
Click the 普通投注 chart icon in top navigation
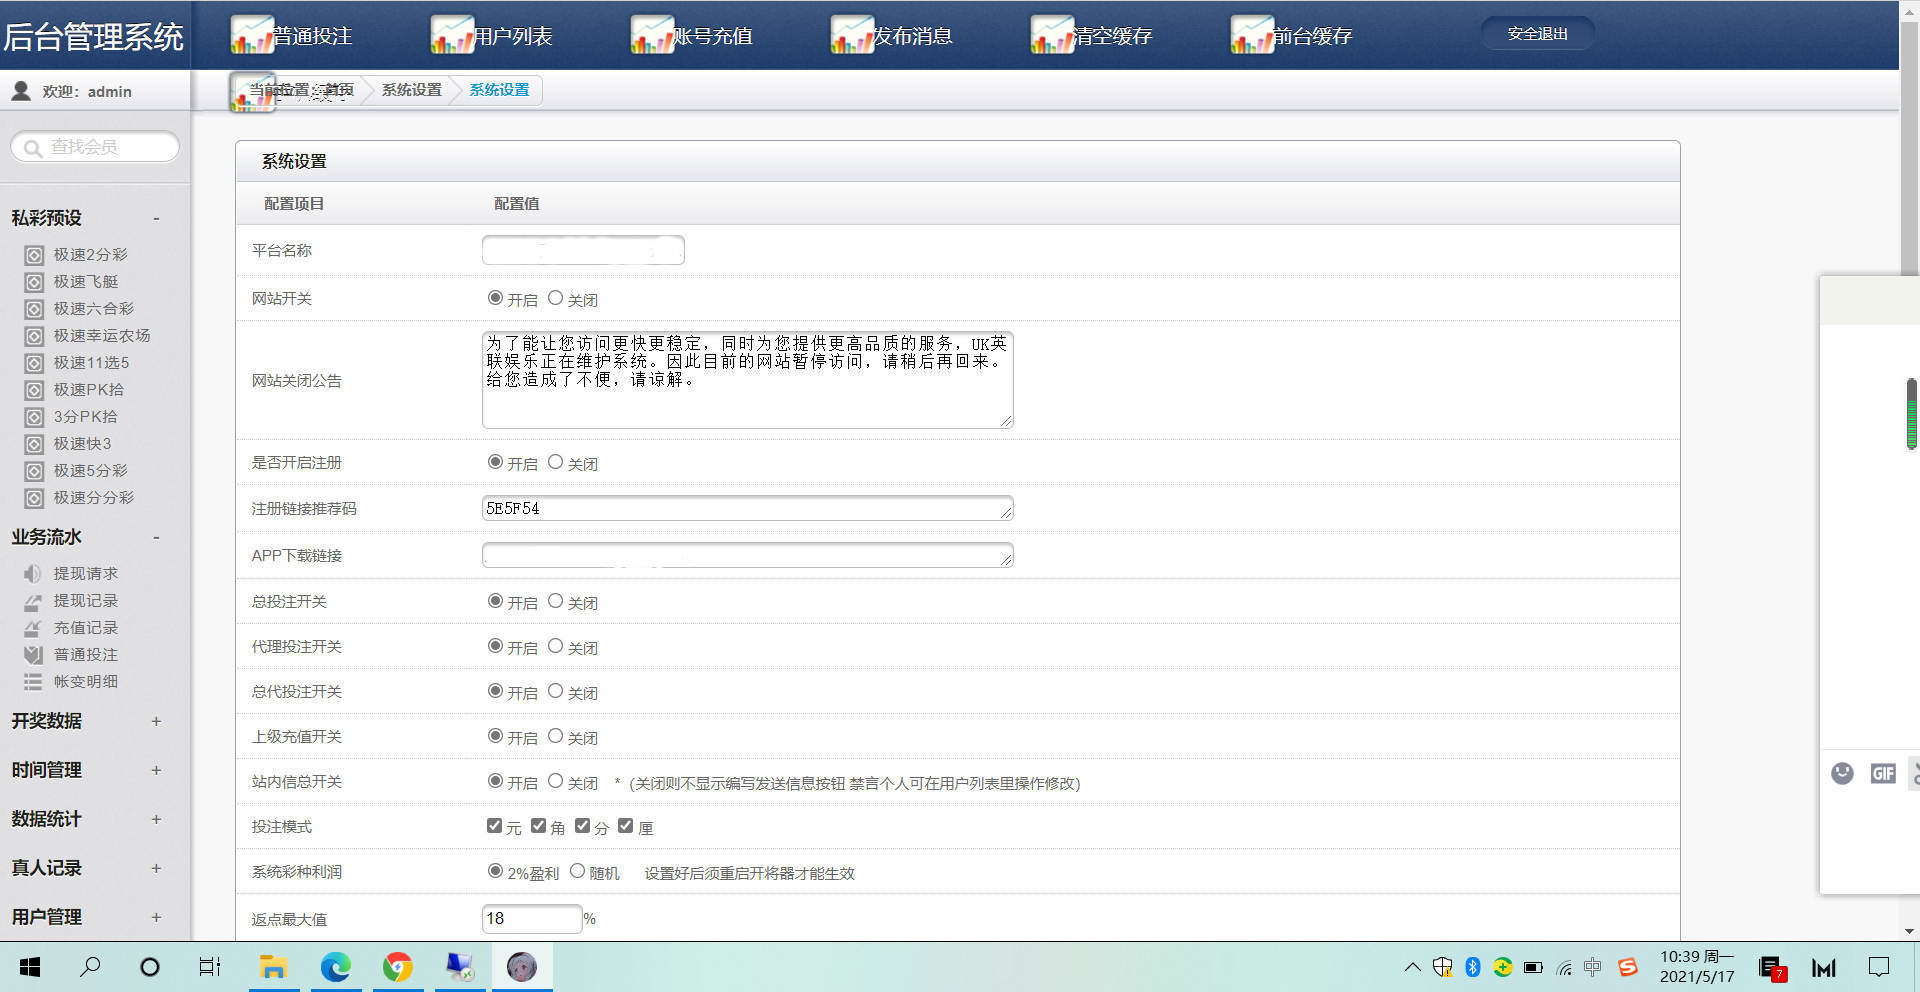[x=252, y=35]
